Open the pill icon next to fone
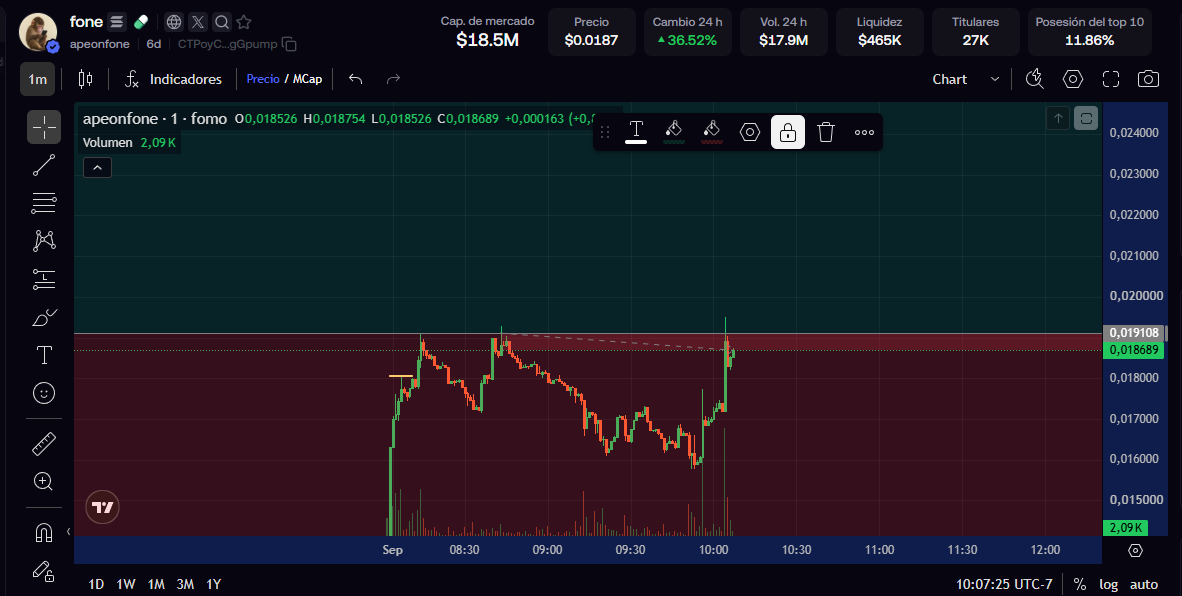The height and width of the screenshot is (596, 1182). click(140, 22)
